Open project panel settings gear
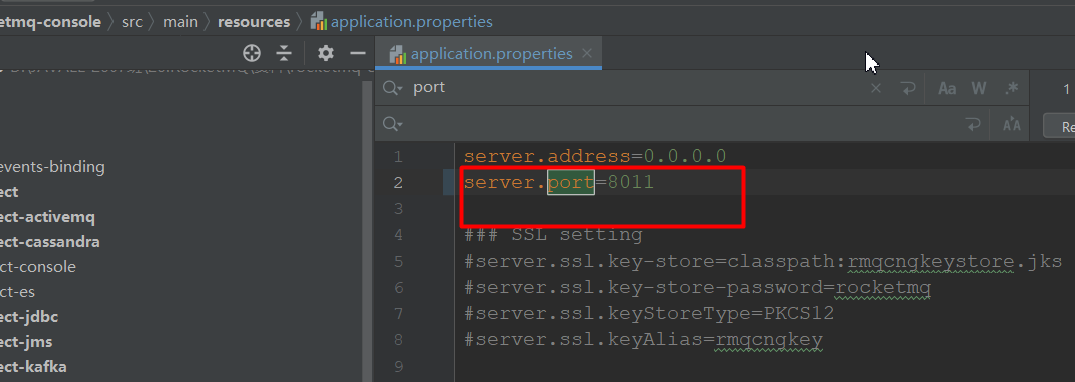 click(x=326, y=53)
